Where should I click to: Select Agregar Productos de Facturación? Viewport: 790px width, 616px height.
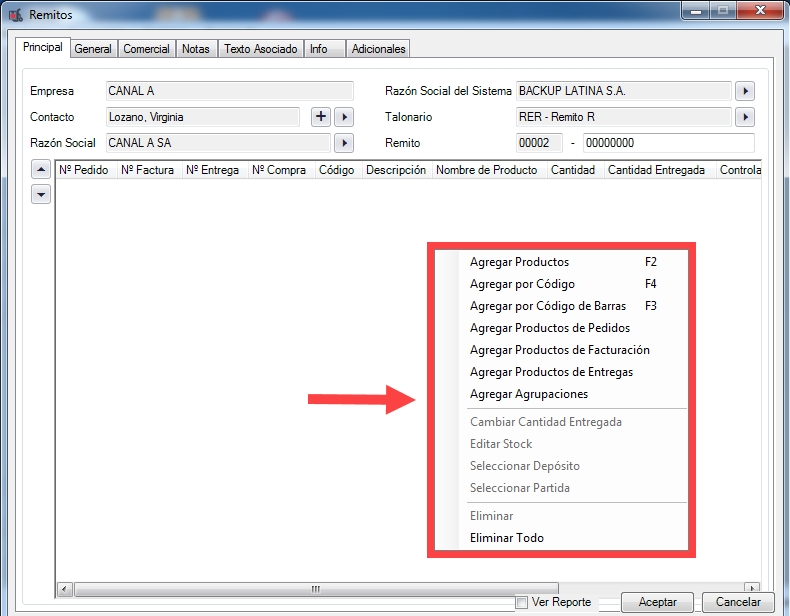562,350
